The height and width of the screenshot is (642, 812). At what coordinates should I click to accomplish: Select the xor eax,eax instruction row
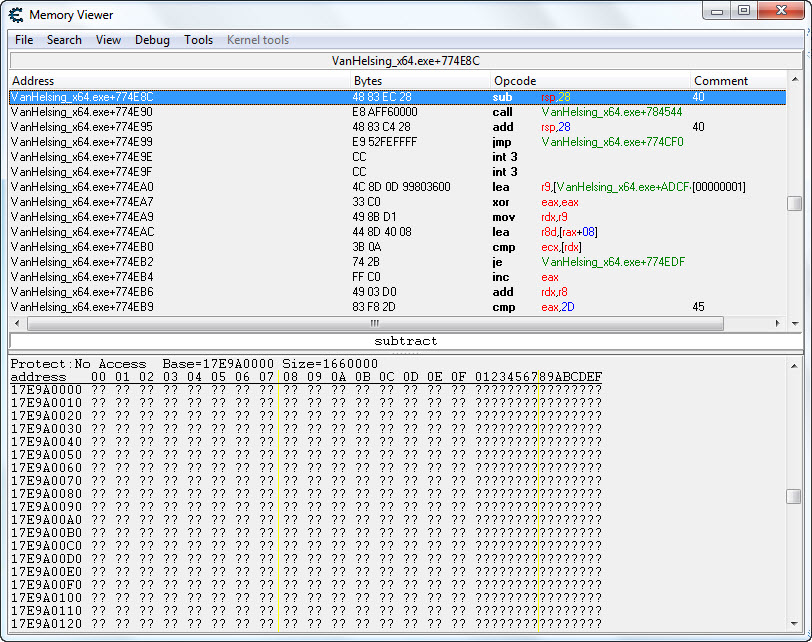pyautogui.click(x=300, y=202)
